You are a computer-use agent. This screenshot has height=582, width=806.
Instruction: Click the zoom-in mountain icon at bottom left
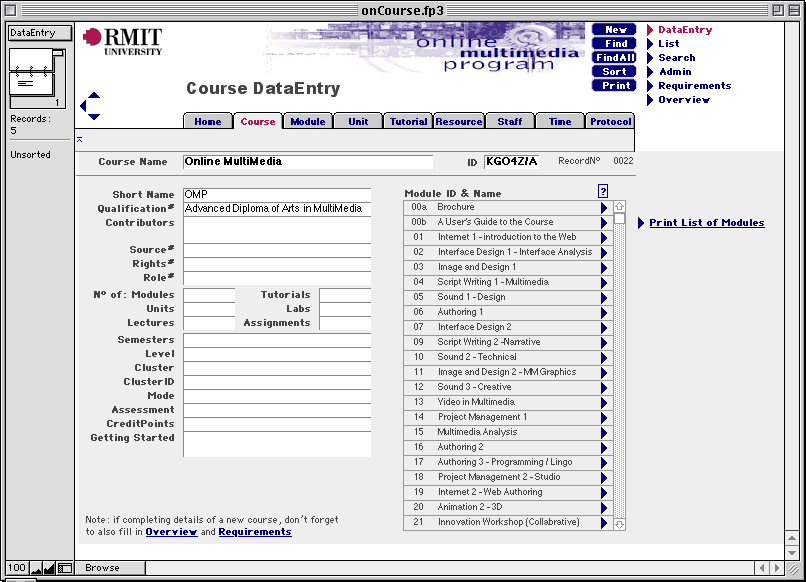[x=48, y=567]
